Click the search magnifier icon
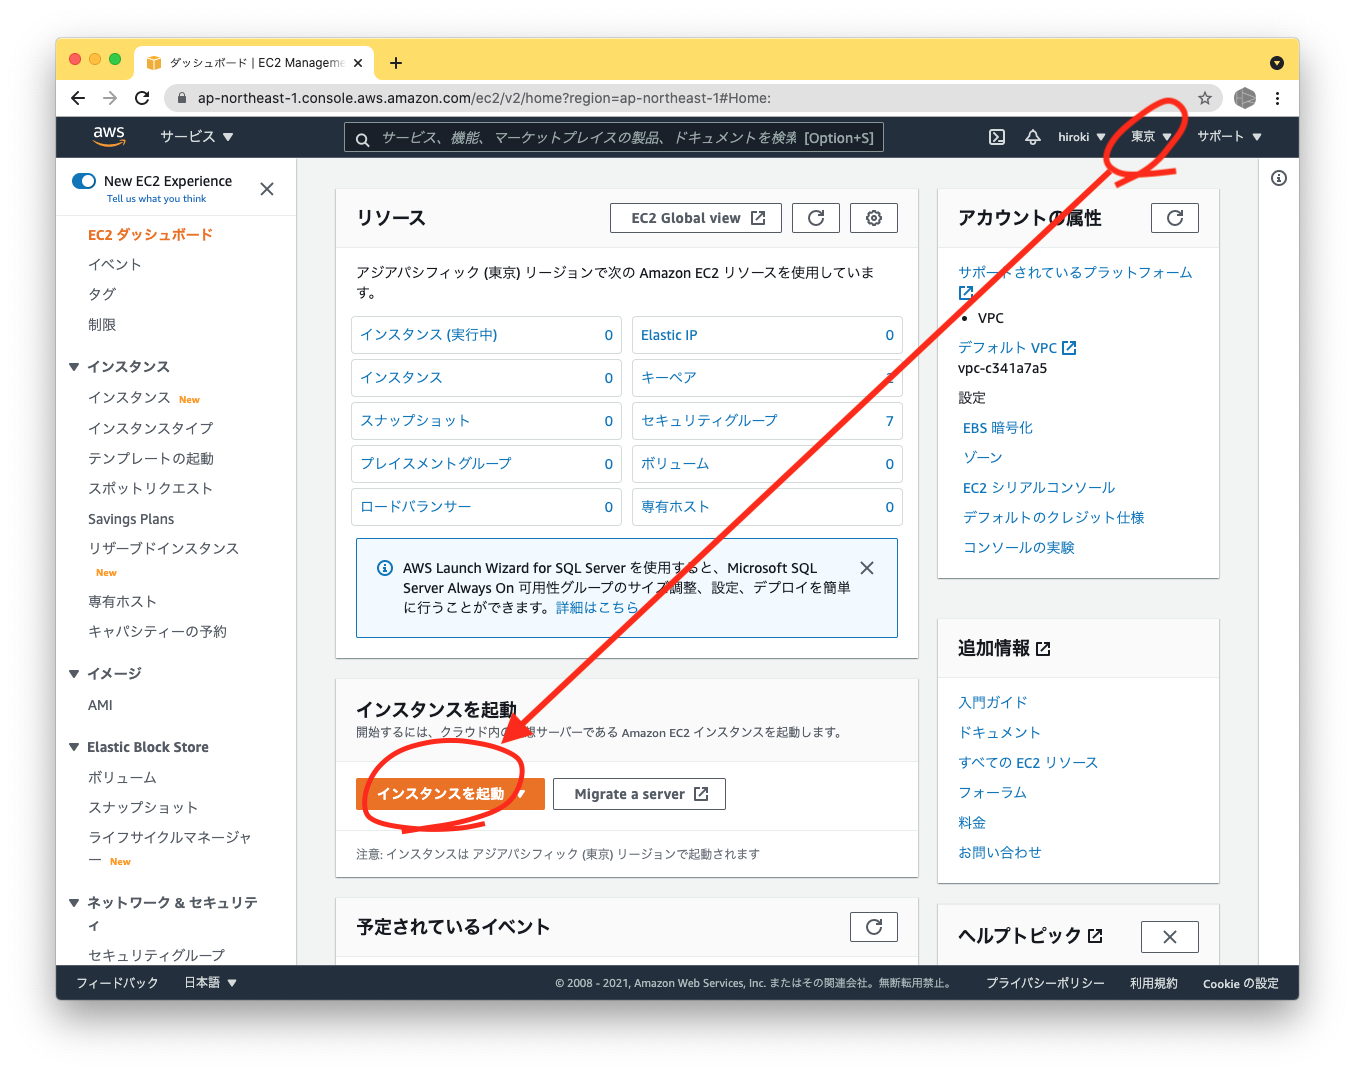 [362, 139]
